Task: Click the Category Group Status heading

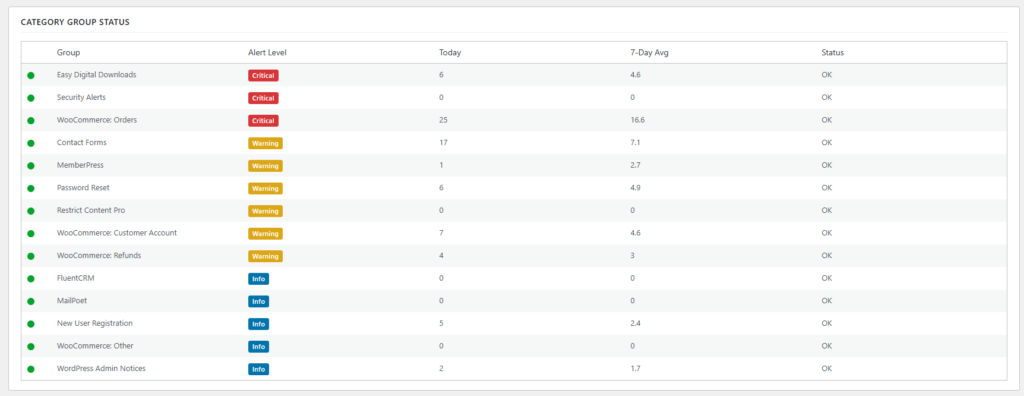Action: (x=75, y=22)
